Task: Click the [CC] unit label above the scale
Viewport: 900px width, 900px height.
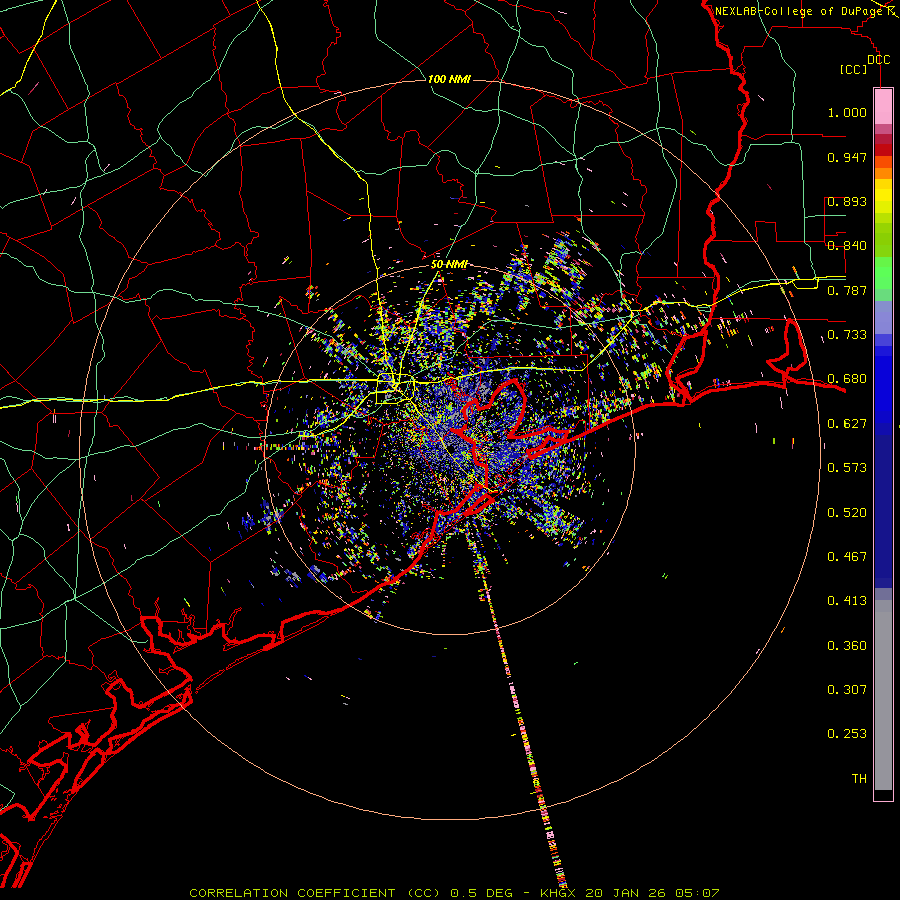Action: [x=854, y=69]
